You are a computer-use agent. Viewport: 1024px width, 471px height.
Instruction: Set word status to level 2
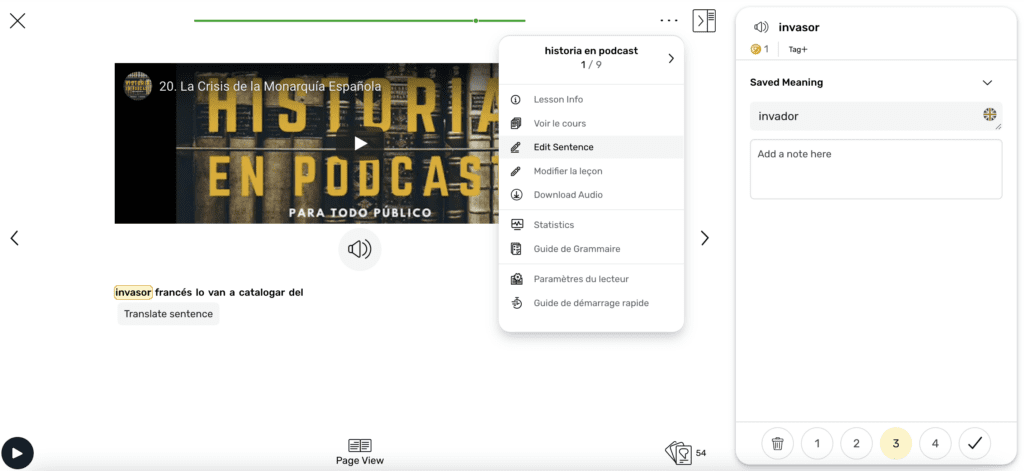click(856, 443)
